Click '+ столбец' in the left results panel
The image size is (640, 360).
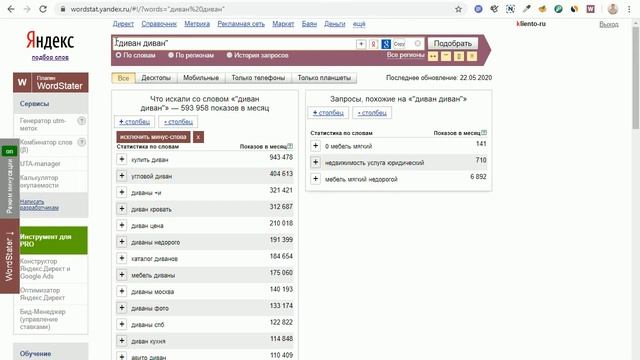(x=134, y=122)
